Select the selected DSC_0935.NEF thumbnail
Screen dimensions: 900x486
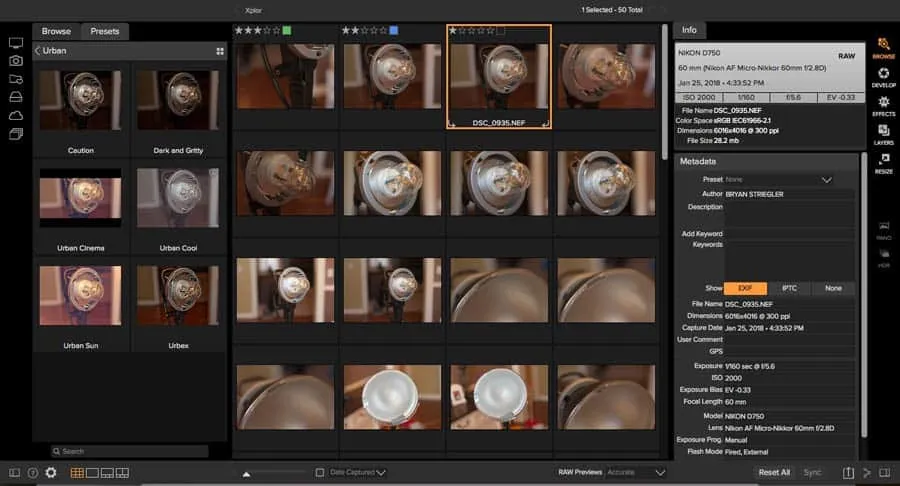499,76
